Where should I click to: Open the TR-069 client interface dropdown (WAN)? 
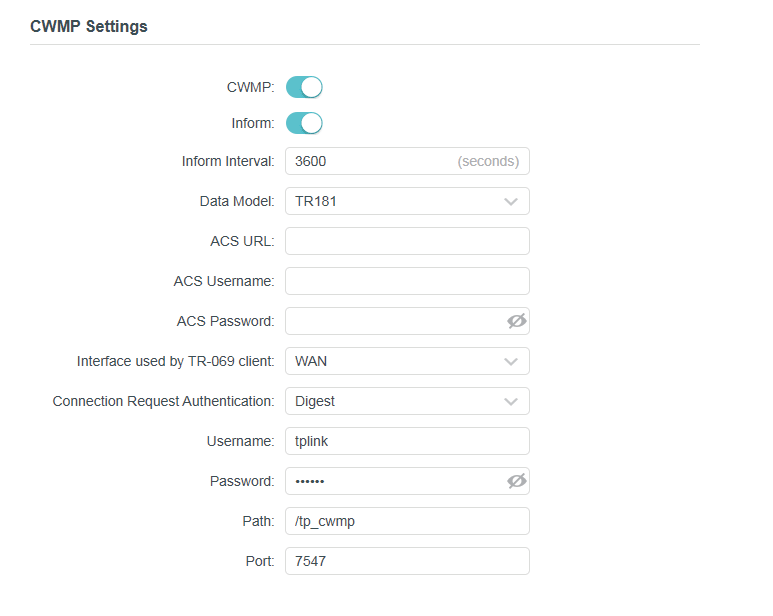[x=407, y=361]
